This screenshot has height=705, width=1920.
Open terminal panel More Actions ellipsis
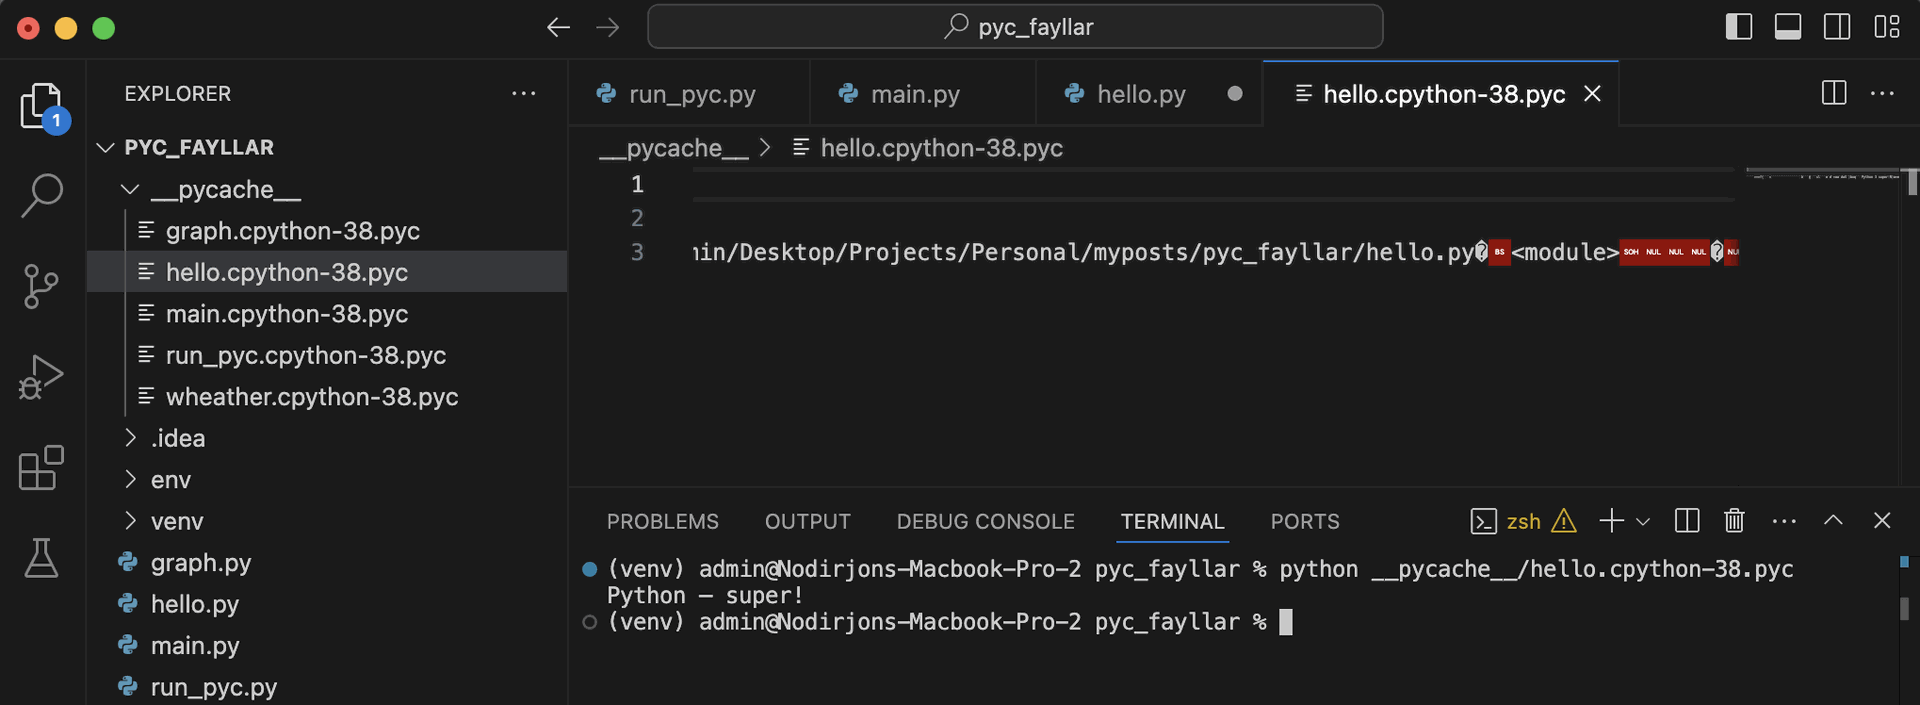tap(1784, 521)
